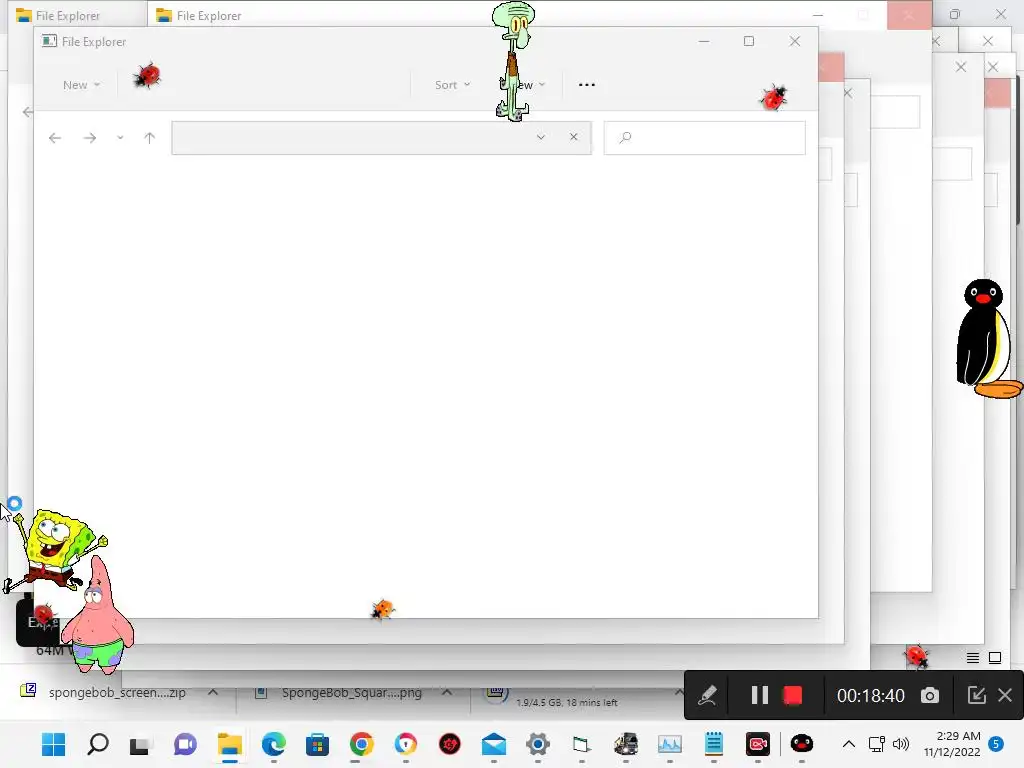
Task: Focus the File Explorer search box
Action: [705, 138]
